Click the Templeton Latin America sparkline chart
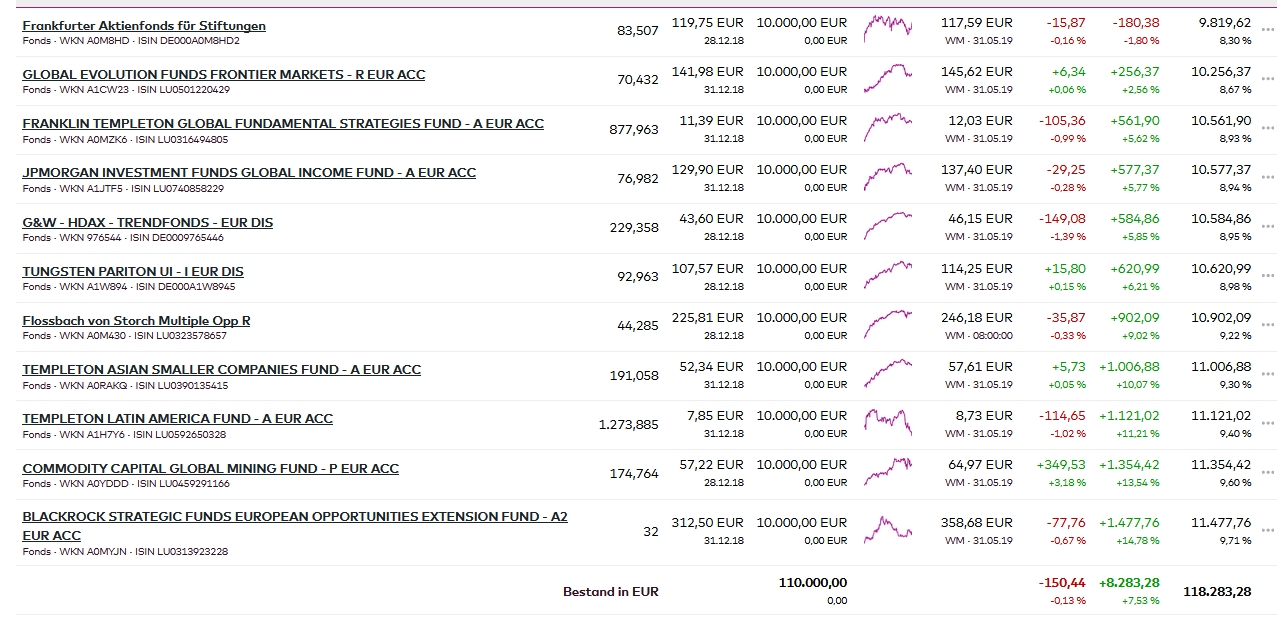1286x618 pixels. [x=888, y=421]
